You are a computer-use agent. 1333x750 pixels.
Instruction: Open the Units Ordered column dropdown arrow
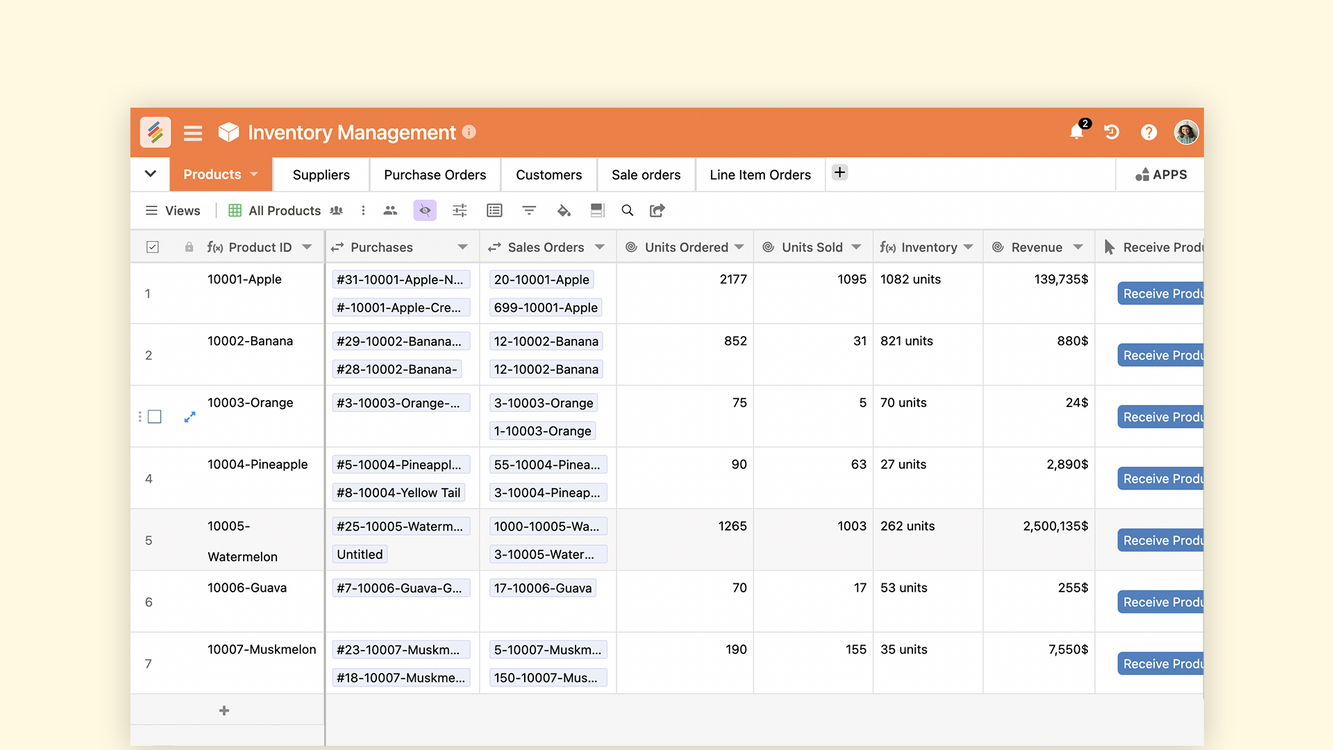[x=739, y=247]
